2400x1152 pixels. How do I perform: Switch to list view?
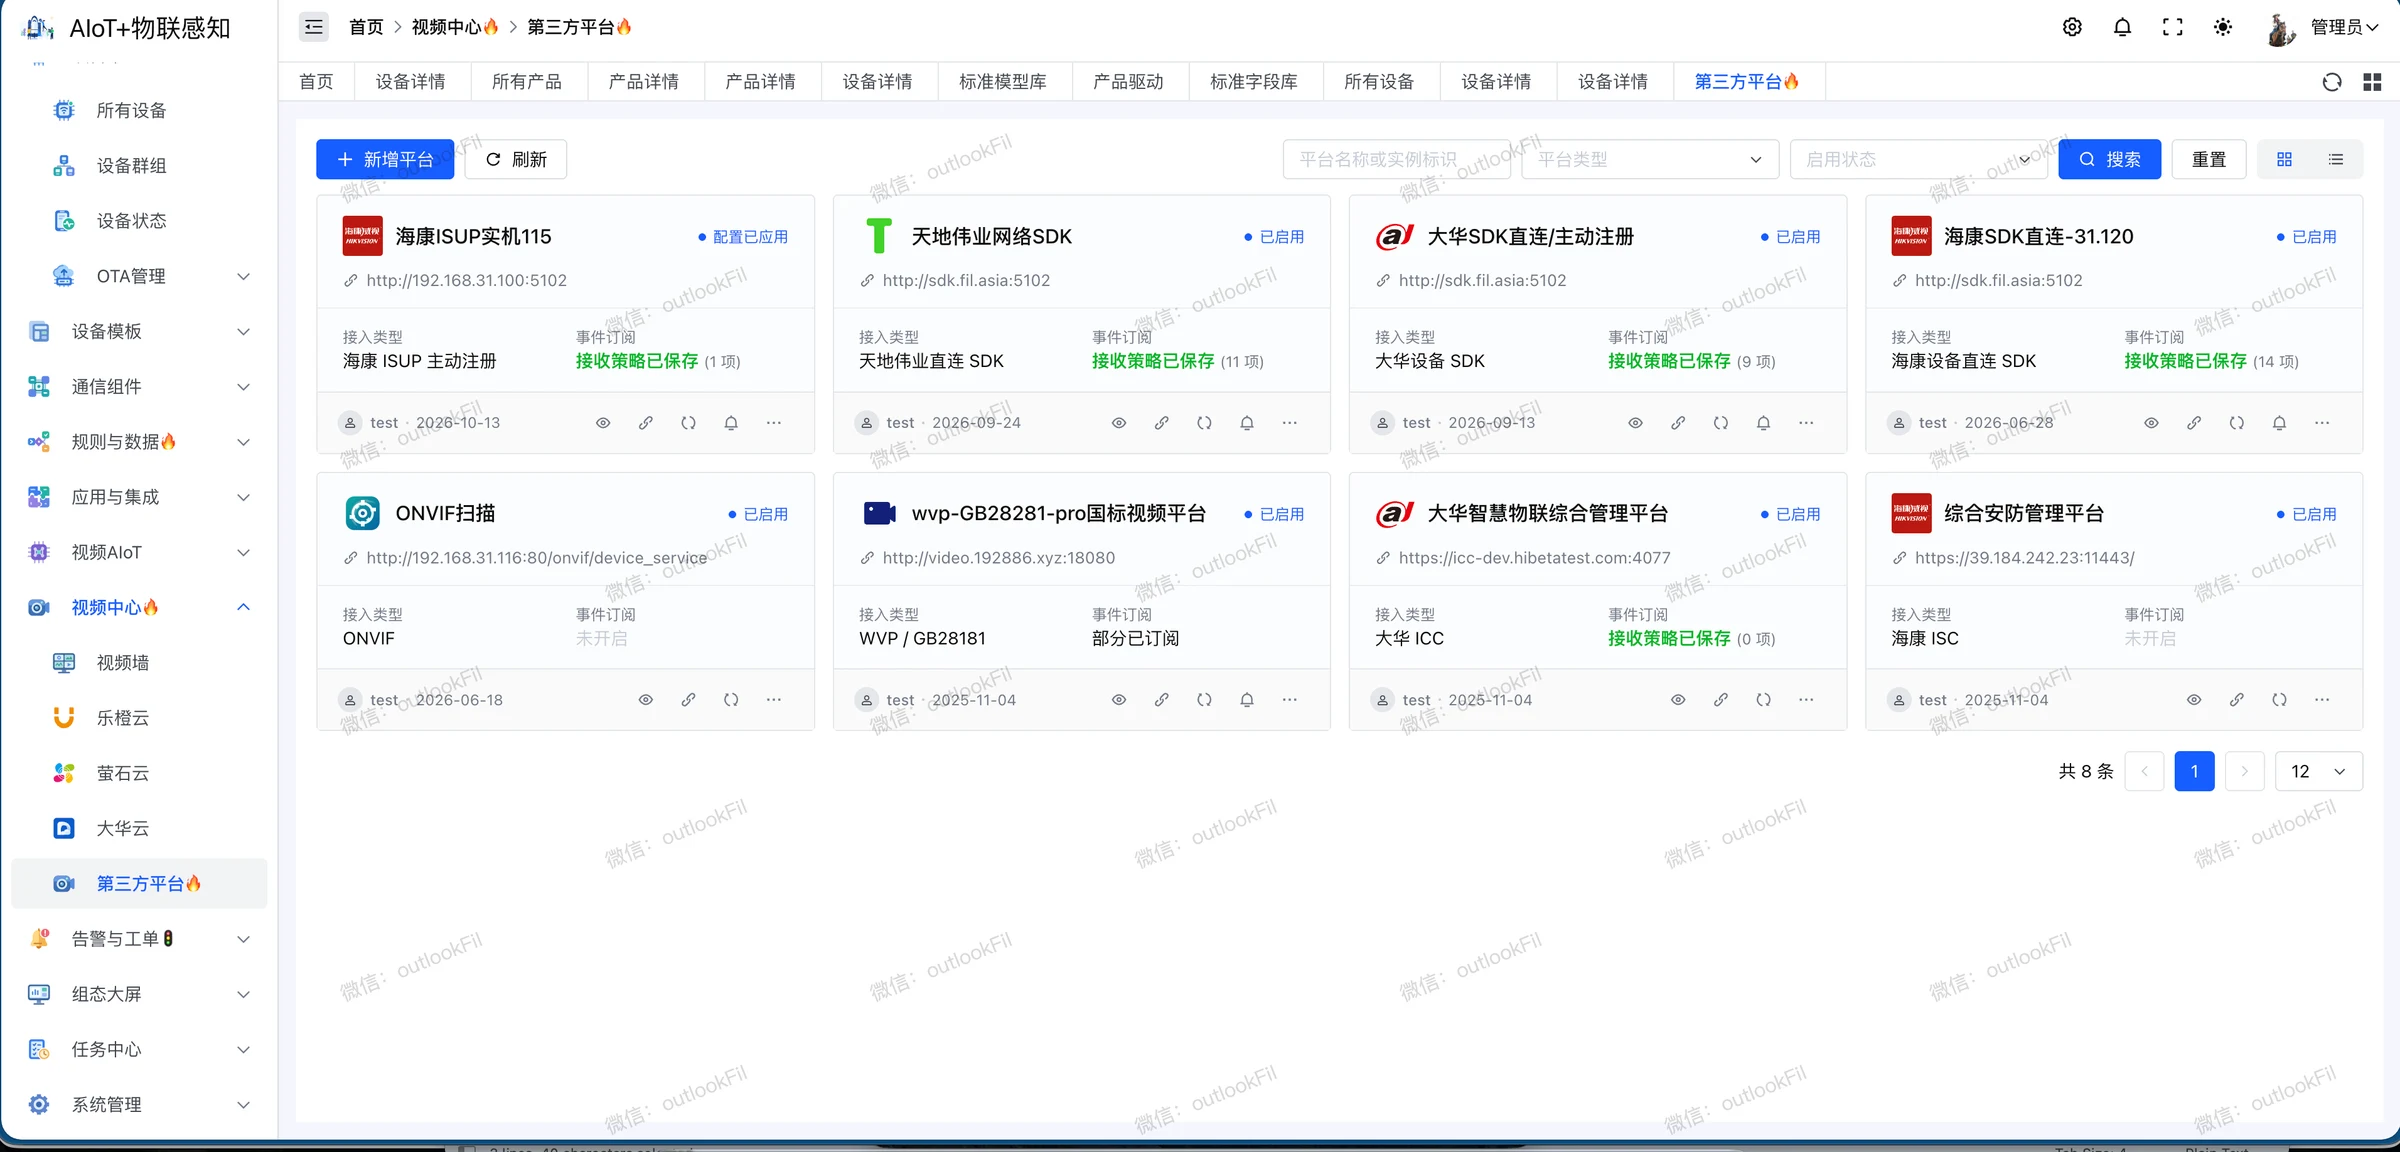pos(2336,159)
